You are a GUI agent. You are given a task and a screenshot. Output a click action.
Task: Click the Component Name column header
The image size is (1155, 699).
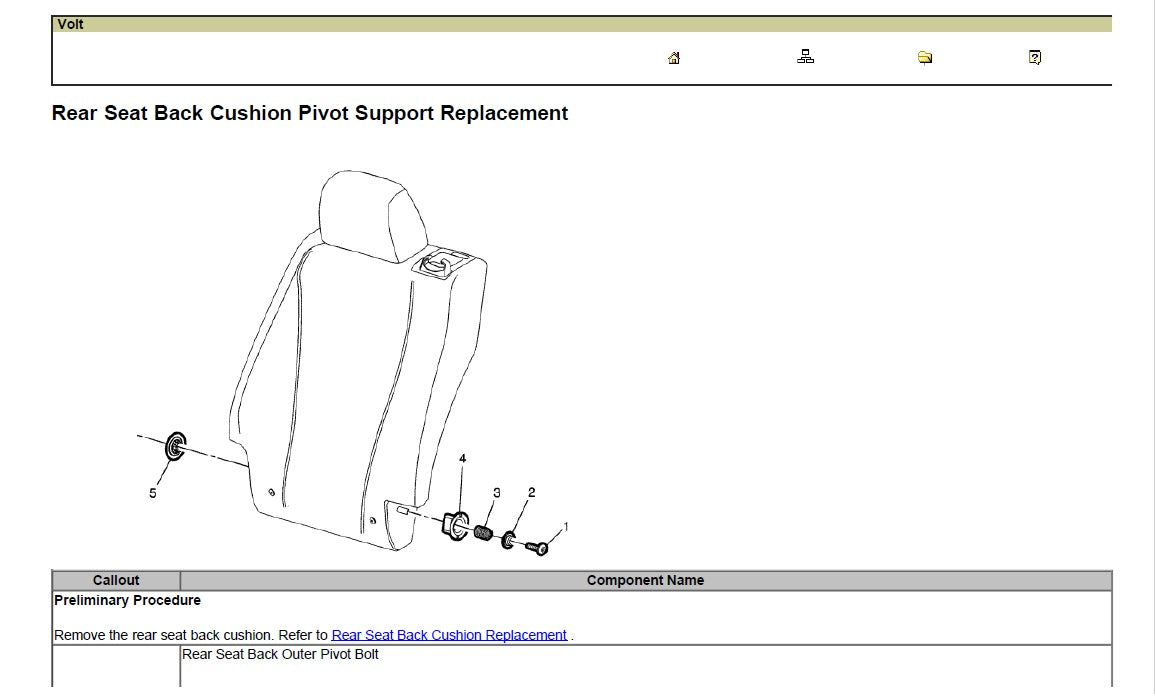(x=645, y=580)
